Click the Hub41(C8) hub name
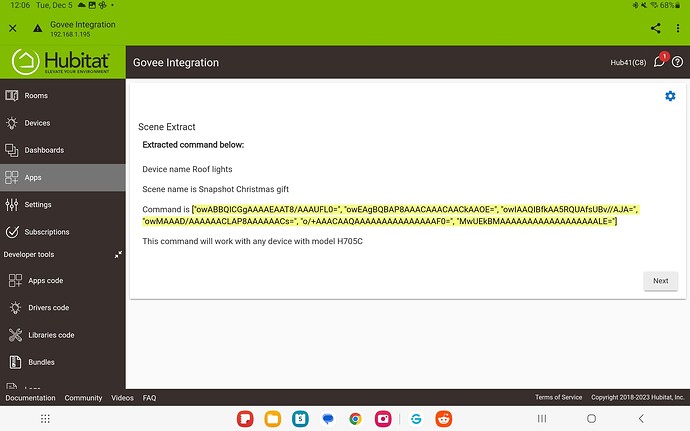The height and width of the screenshot is (431, 690). point(628,63)
